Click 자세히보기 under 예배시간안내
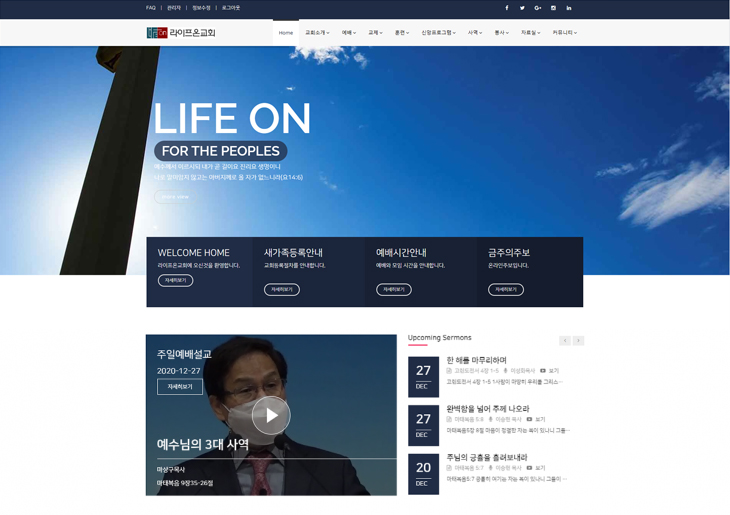The height and width of the screenshot is (515, 730). (394, 290)
